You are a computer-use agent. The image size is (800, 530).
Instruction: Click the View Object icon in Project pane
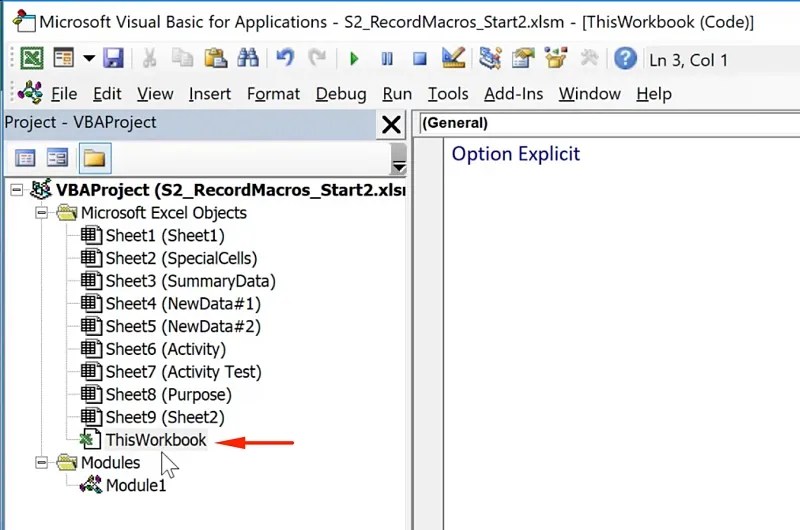coord(57,158)
